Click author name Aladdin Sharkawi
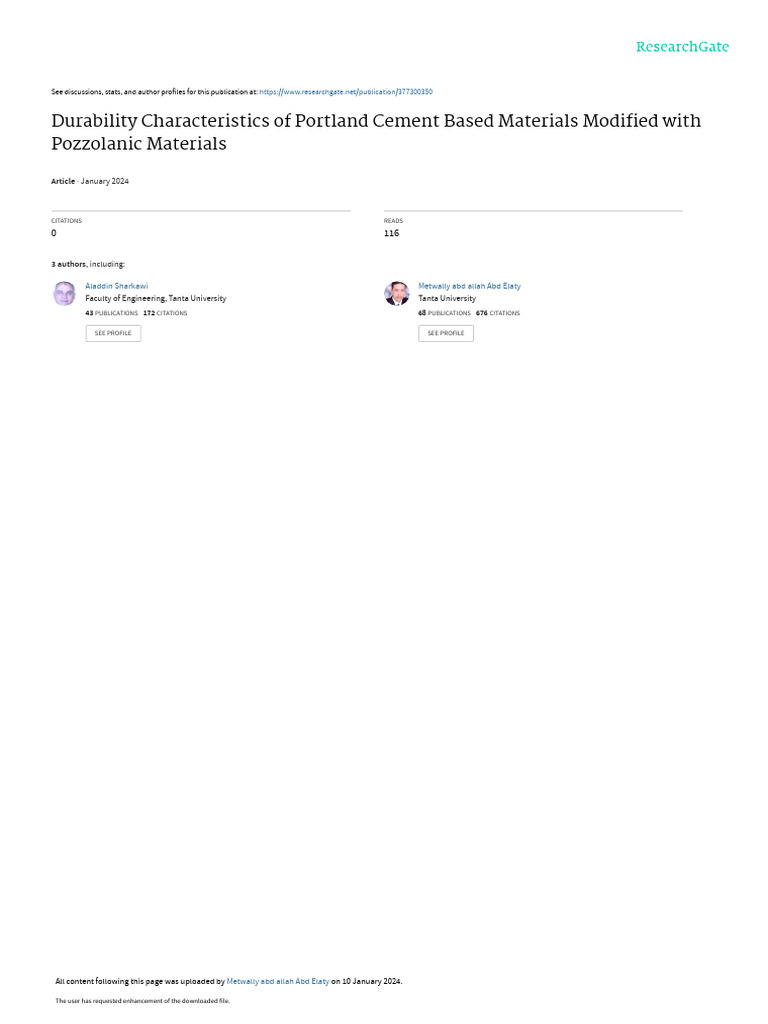 coord(117,286)
